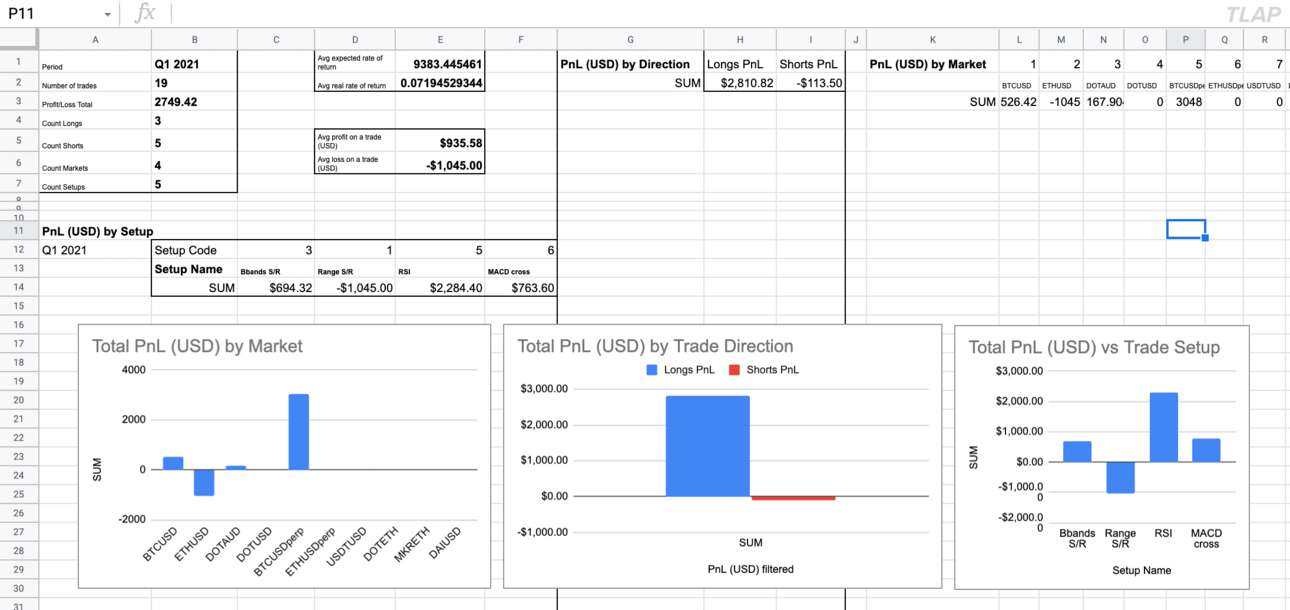Click the 'MACD cross' cell in row 13

pyautogui.click(x=520, y=270)
